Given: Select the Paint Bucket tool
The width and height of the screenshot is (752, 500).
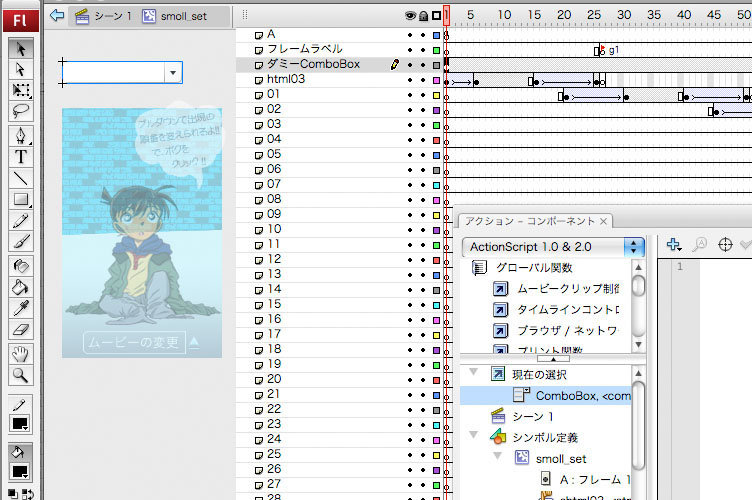Looking at the screenshot, I should pos(21,287).
